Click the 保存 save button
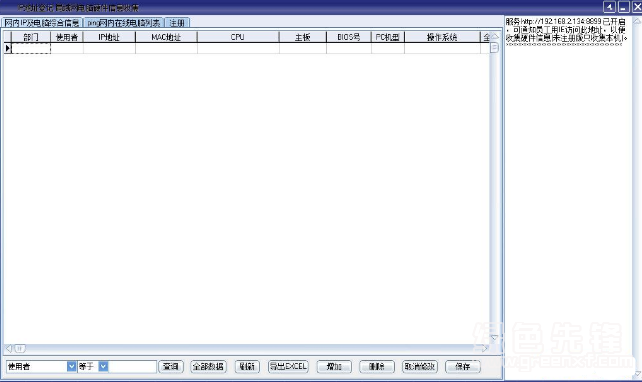The height and width of the screenshot is (382, 642). [463, 366]
